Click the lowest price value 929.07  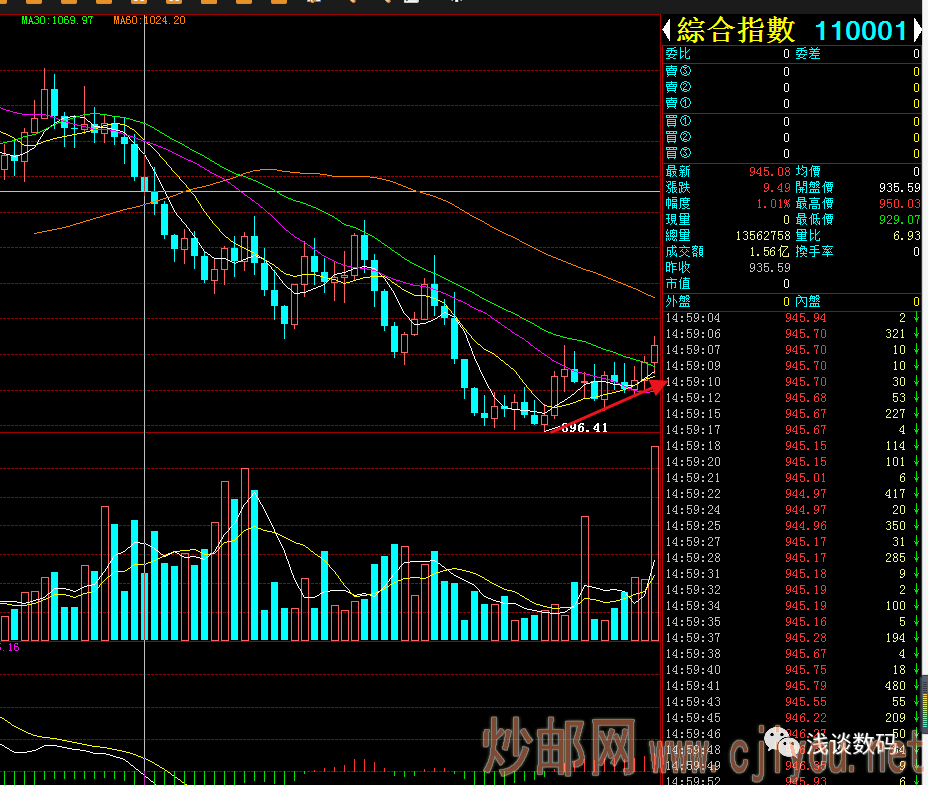point(899,219)
